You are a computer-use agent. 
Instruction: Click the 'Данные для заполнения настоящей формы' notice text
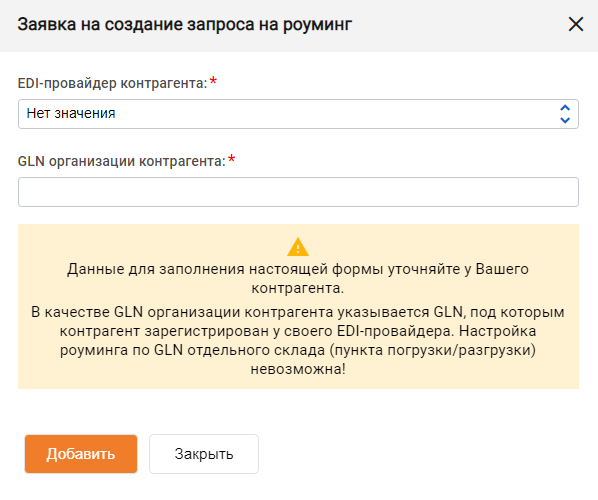pos(298,278)
